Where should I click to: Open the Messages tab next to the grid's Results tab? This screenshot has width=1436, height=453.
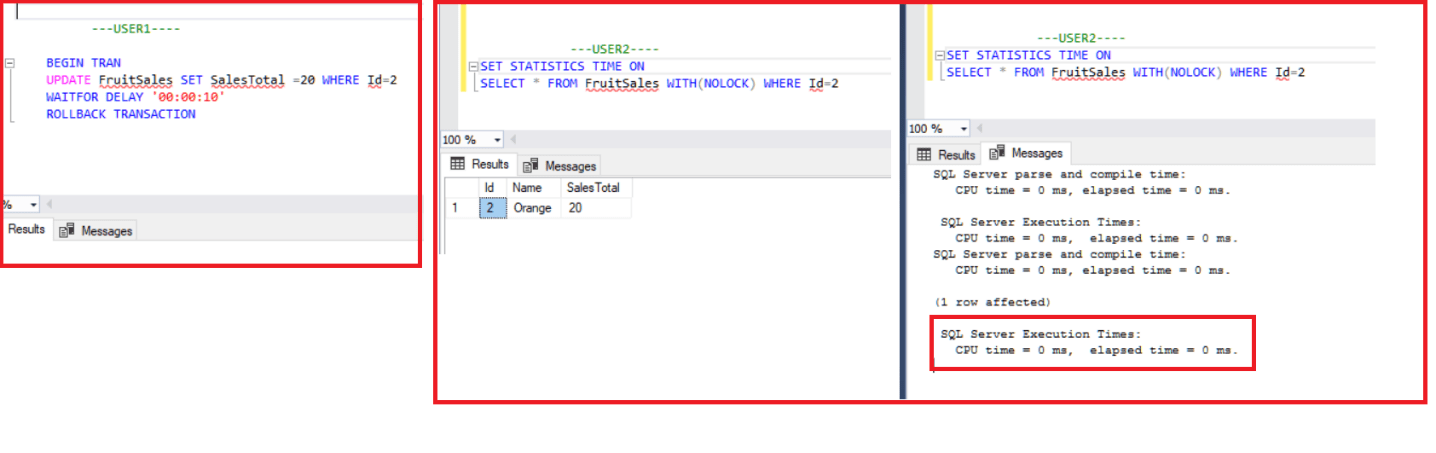click(x=559, y=166)
